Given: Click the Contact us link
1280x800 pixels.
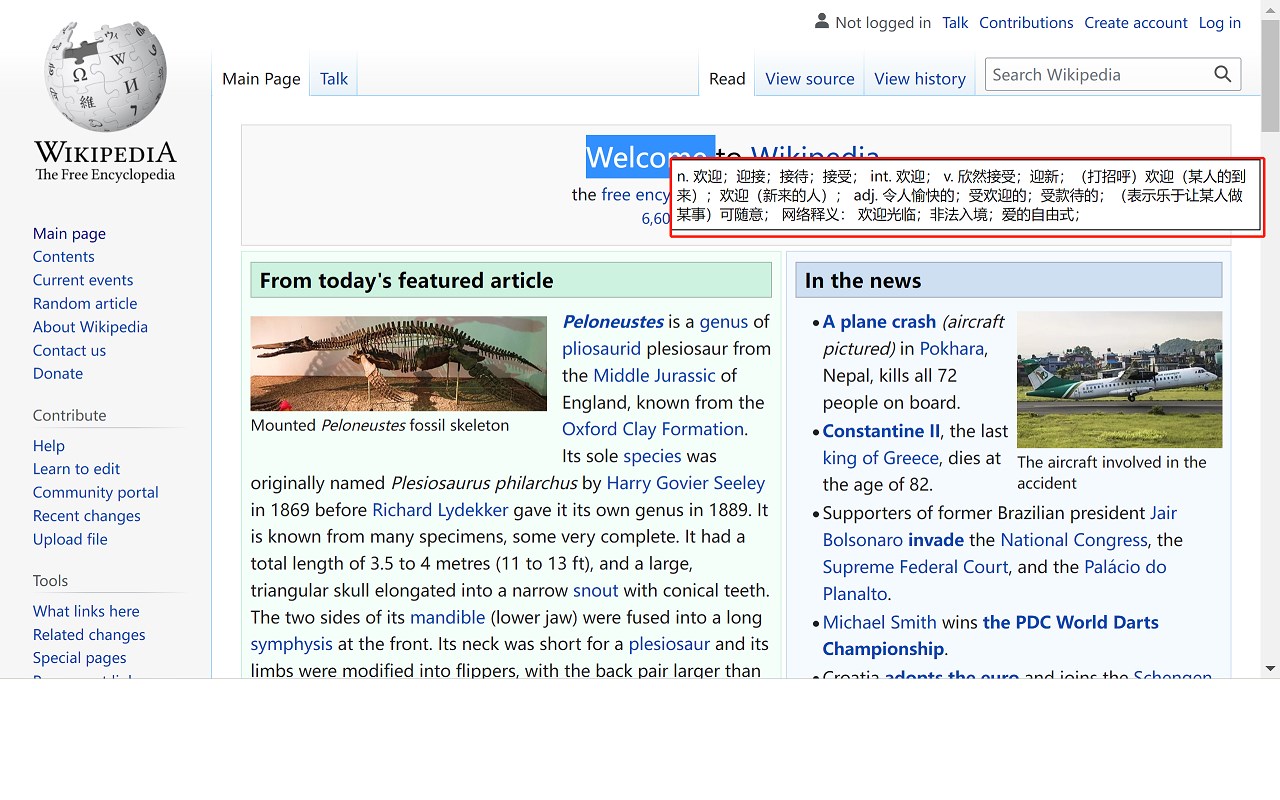Looking at the screenshot, I should pos(69,350).
